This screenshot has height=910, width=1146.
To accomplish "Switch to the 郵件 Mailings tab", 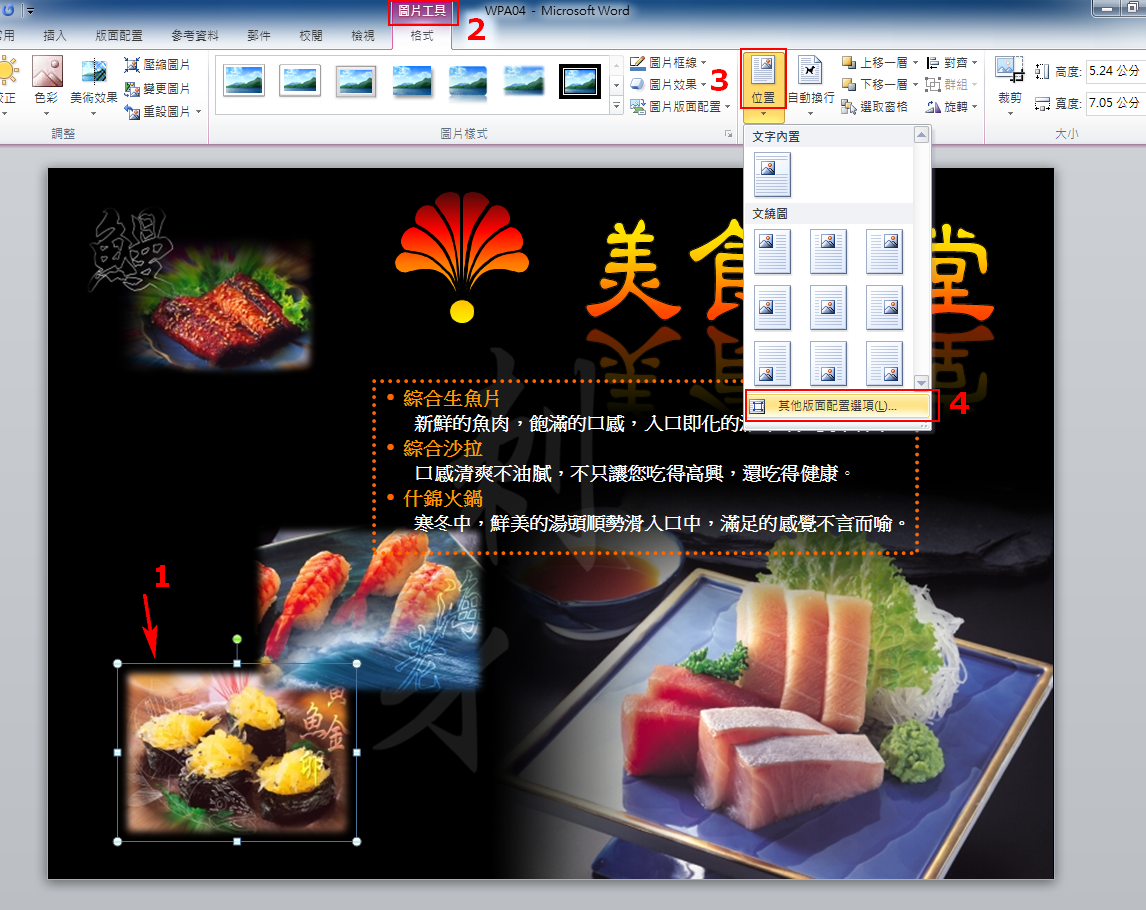I will pyautogui.click(x=259, y=35).
